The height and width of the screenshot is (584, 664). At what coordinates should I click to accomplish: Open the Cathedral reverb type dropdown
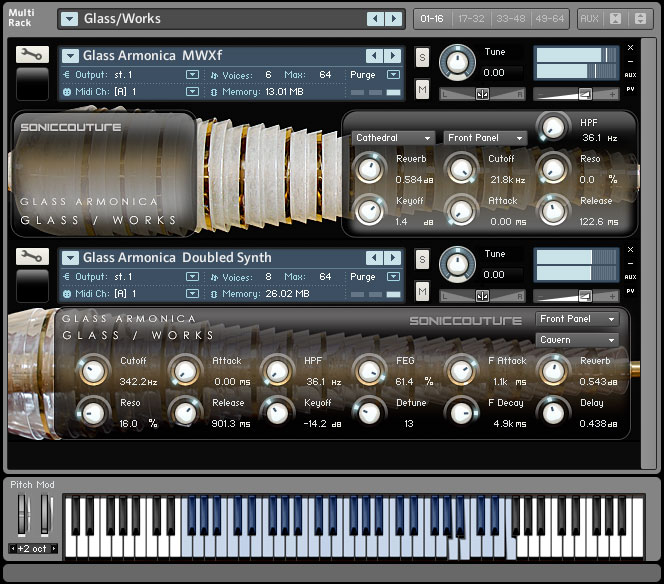pyautogui.click(x=393, y=138)
